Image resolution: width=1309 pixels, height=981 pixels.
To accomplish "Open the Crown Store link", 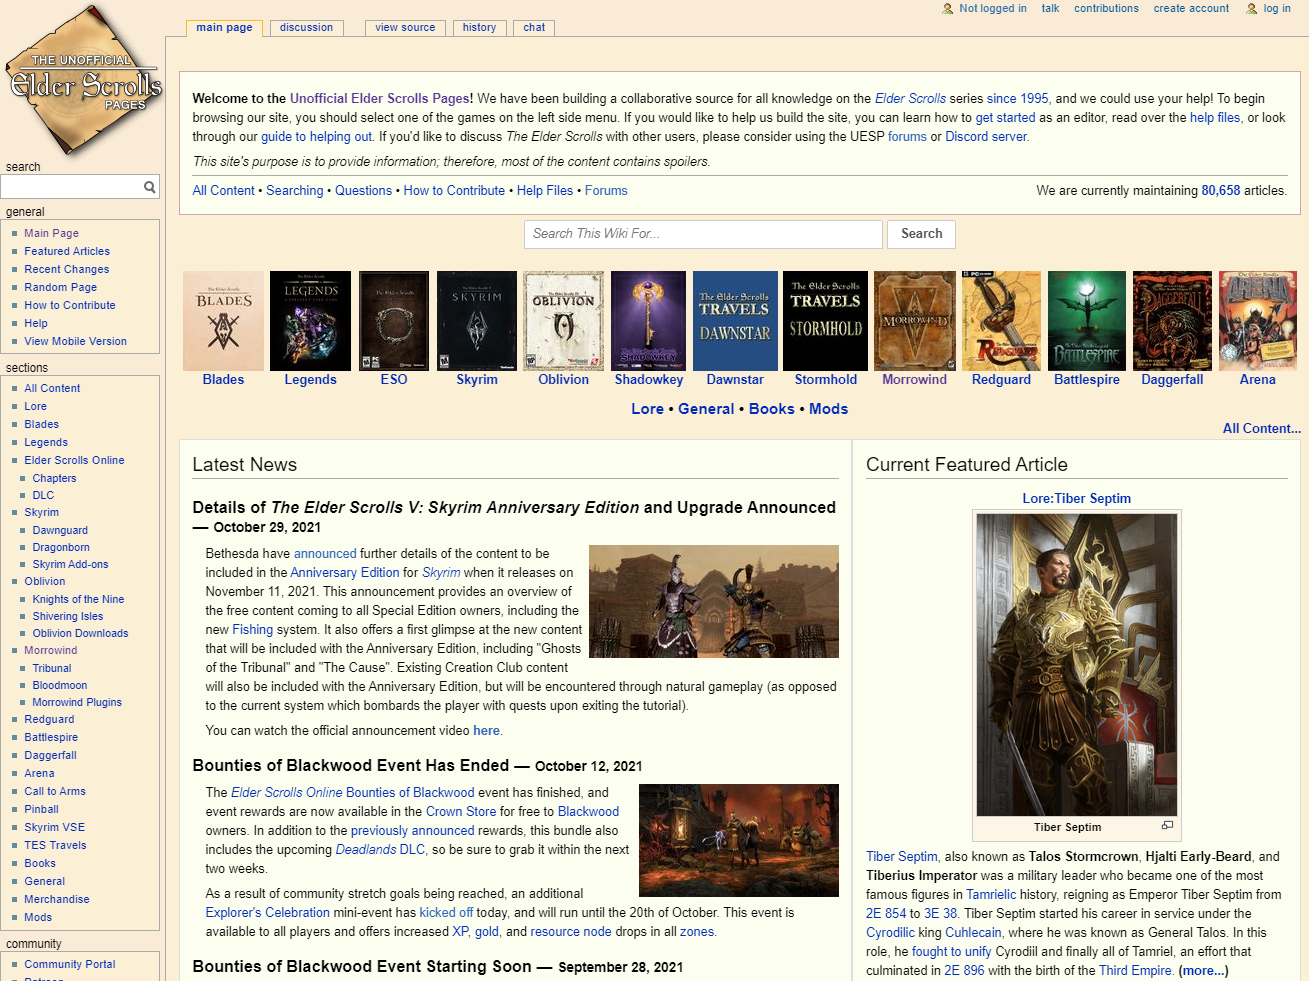I will pyautogui.click(x=461, y=812).
